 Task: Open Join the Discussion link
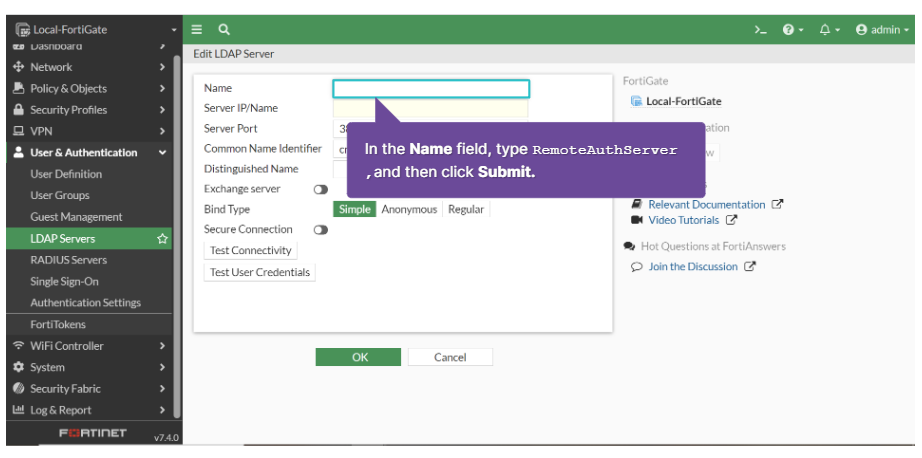(x=693, y=266)
